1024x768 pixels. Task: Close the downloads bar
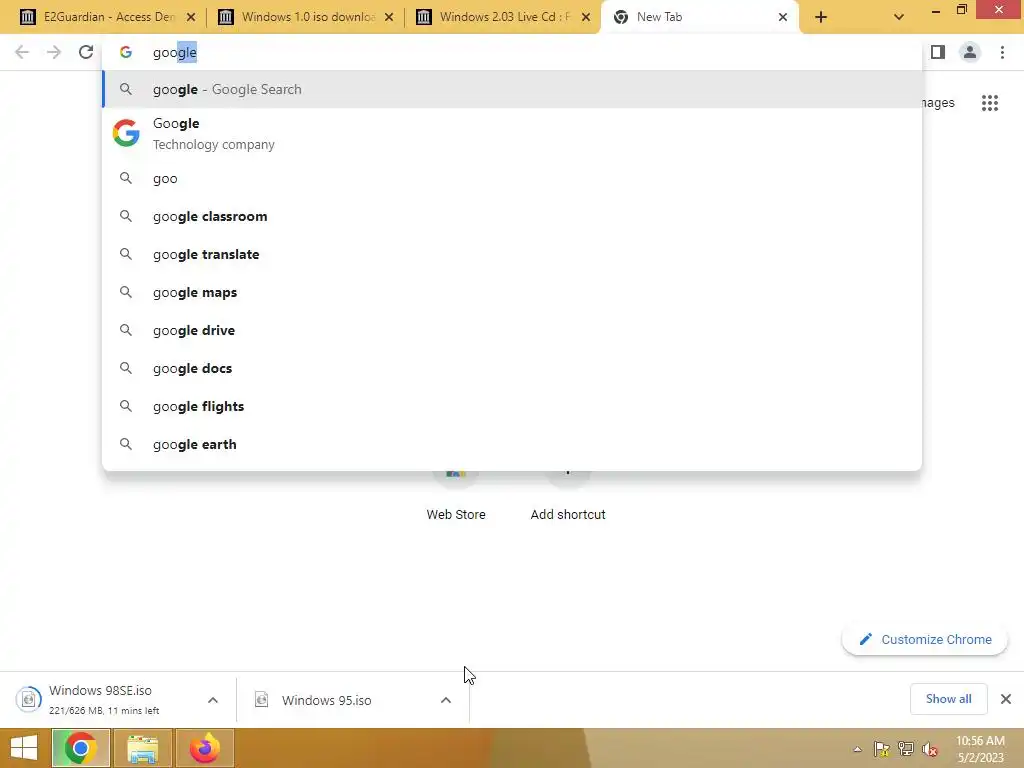pos(1006,699)
